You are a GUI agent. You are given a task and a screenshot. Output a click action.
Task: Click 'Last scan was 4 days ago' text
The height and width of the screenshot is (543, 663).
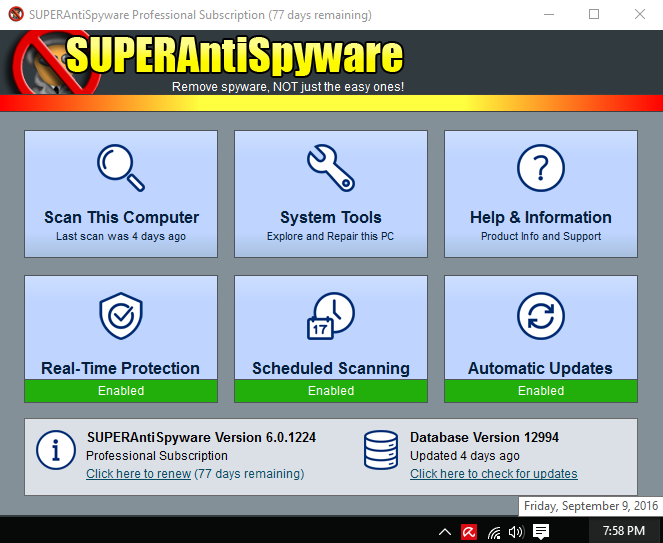(x=121, y=236)
